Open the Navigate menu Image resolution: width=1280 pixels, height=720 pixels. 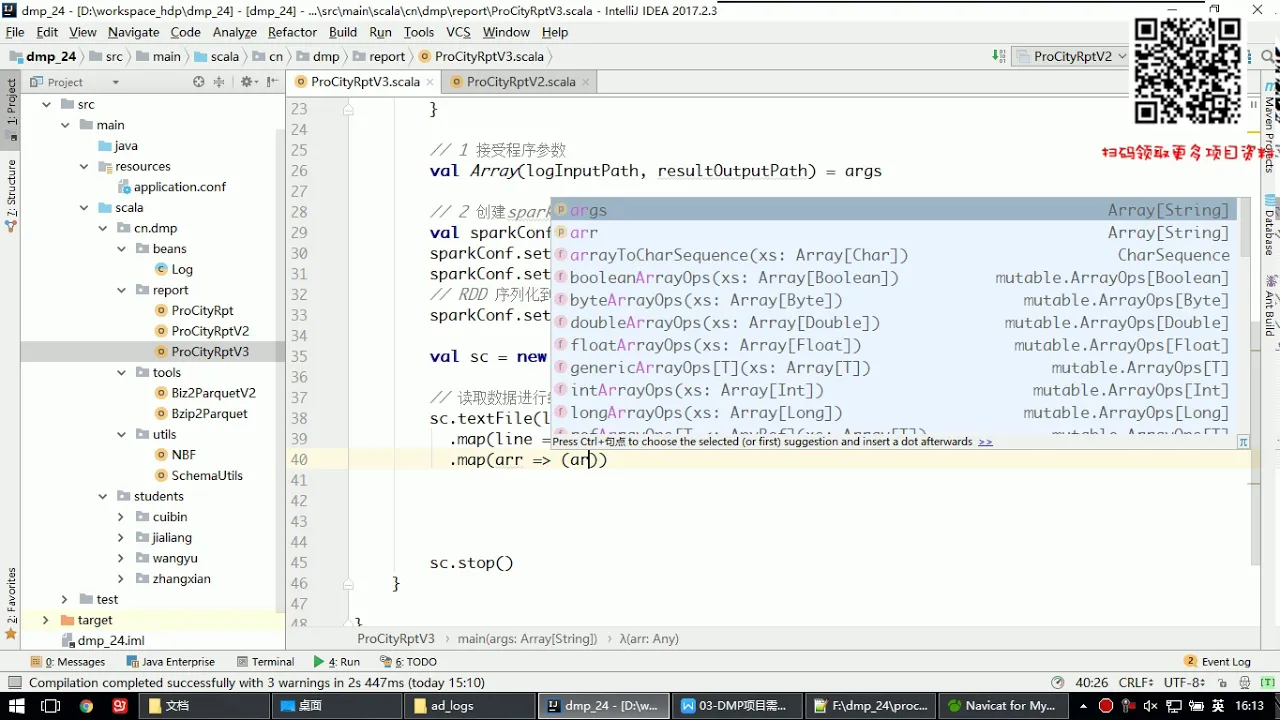click(134, 32)
